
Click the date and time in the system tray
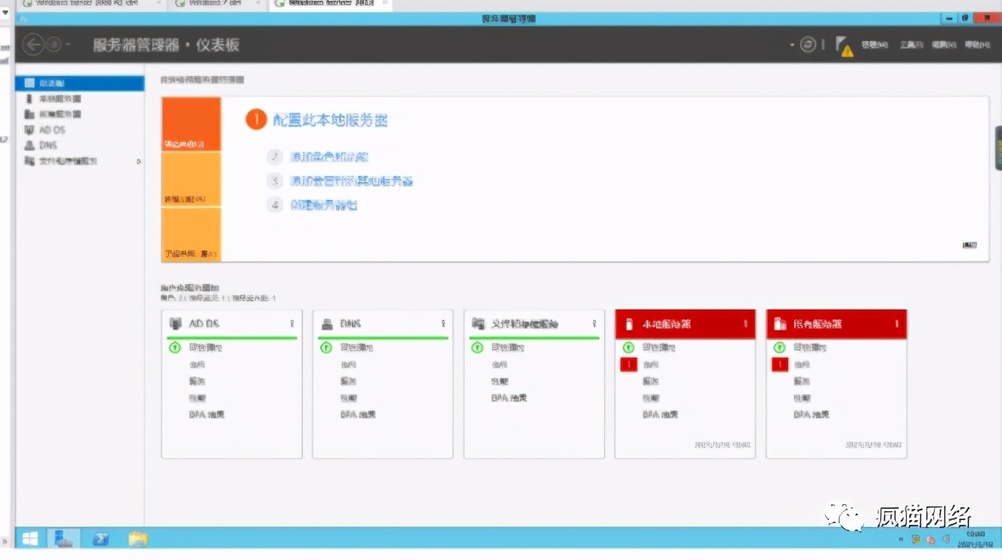pyautogui.click(x=975, y=539)
